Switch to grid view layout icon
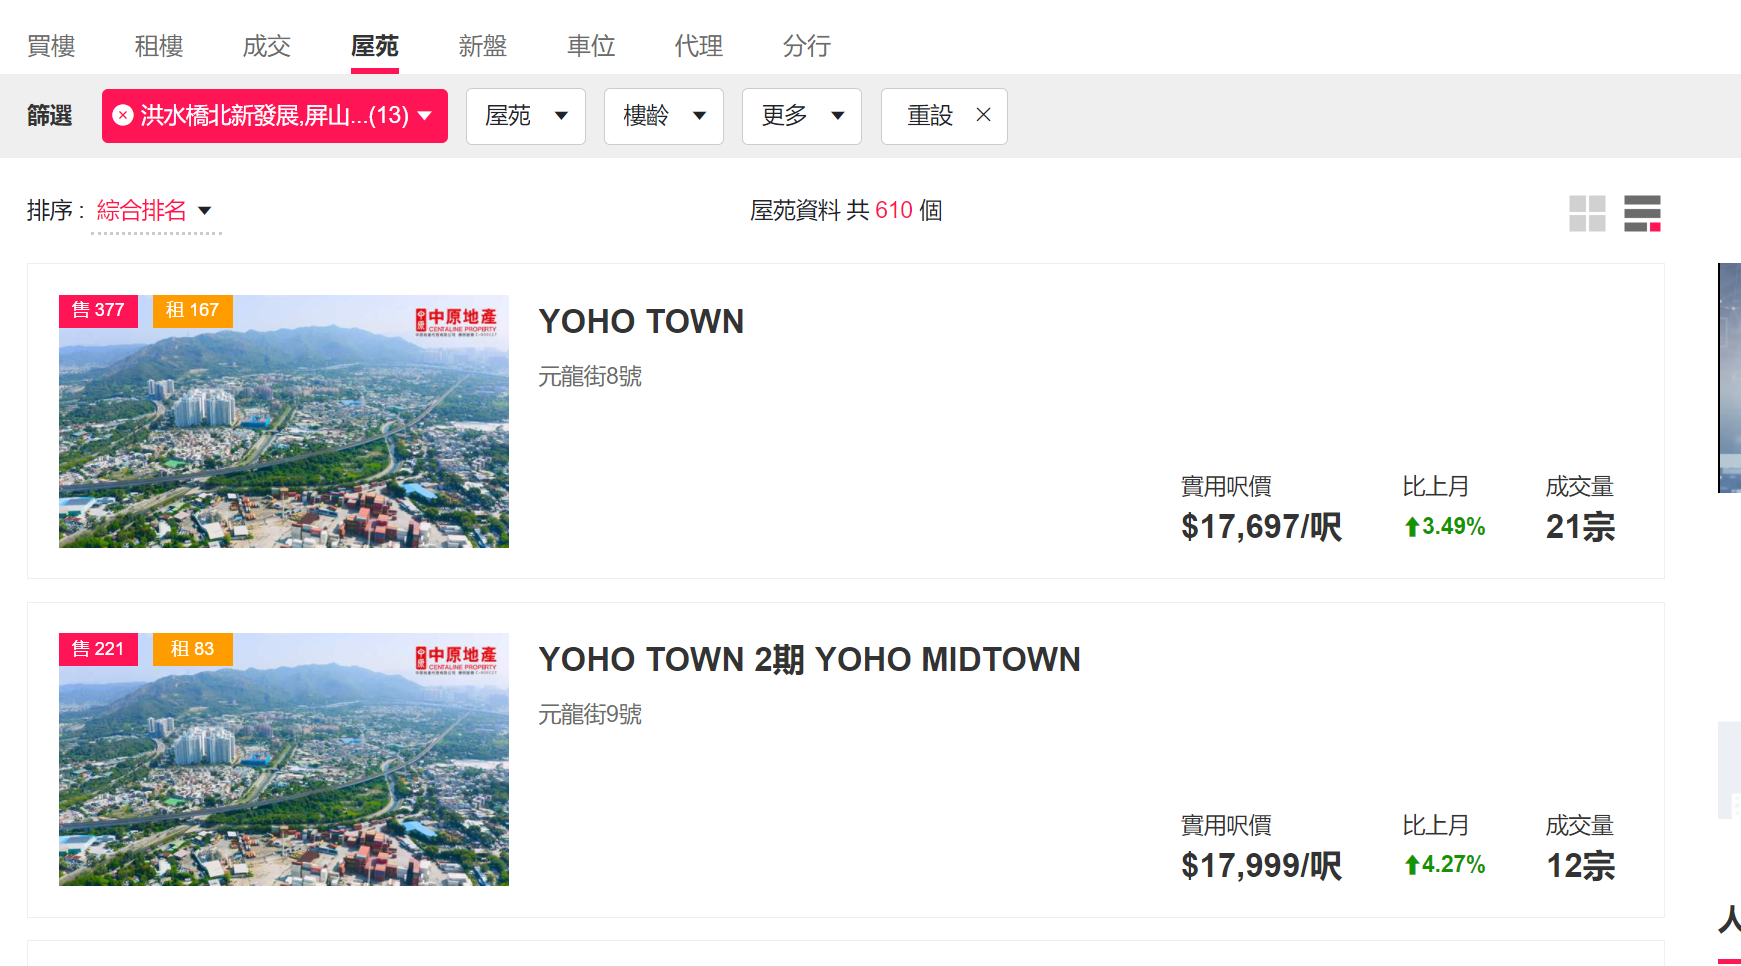 pyautogui.click(x=1587, y=213)
